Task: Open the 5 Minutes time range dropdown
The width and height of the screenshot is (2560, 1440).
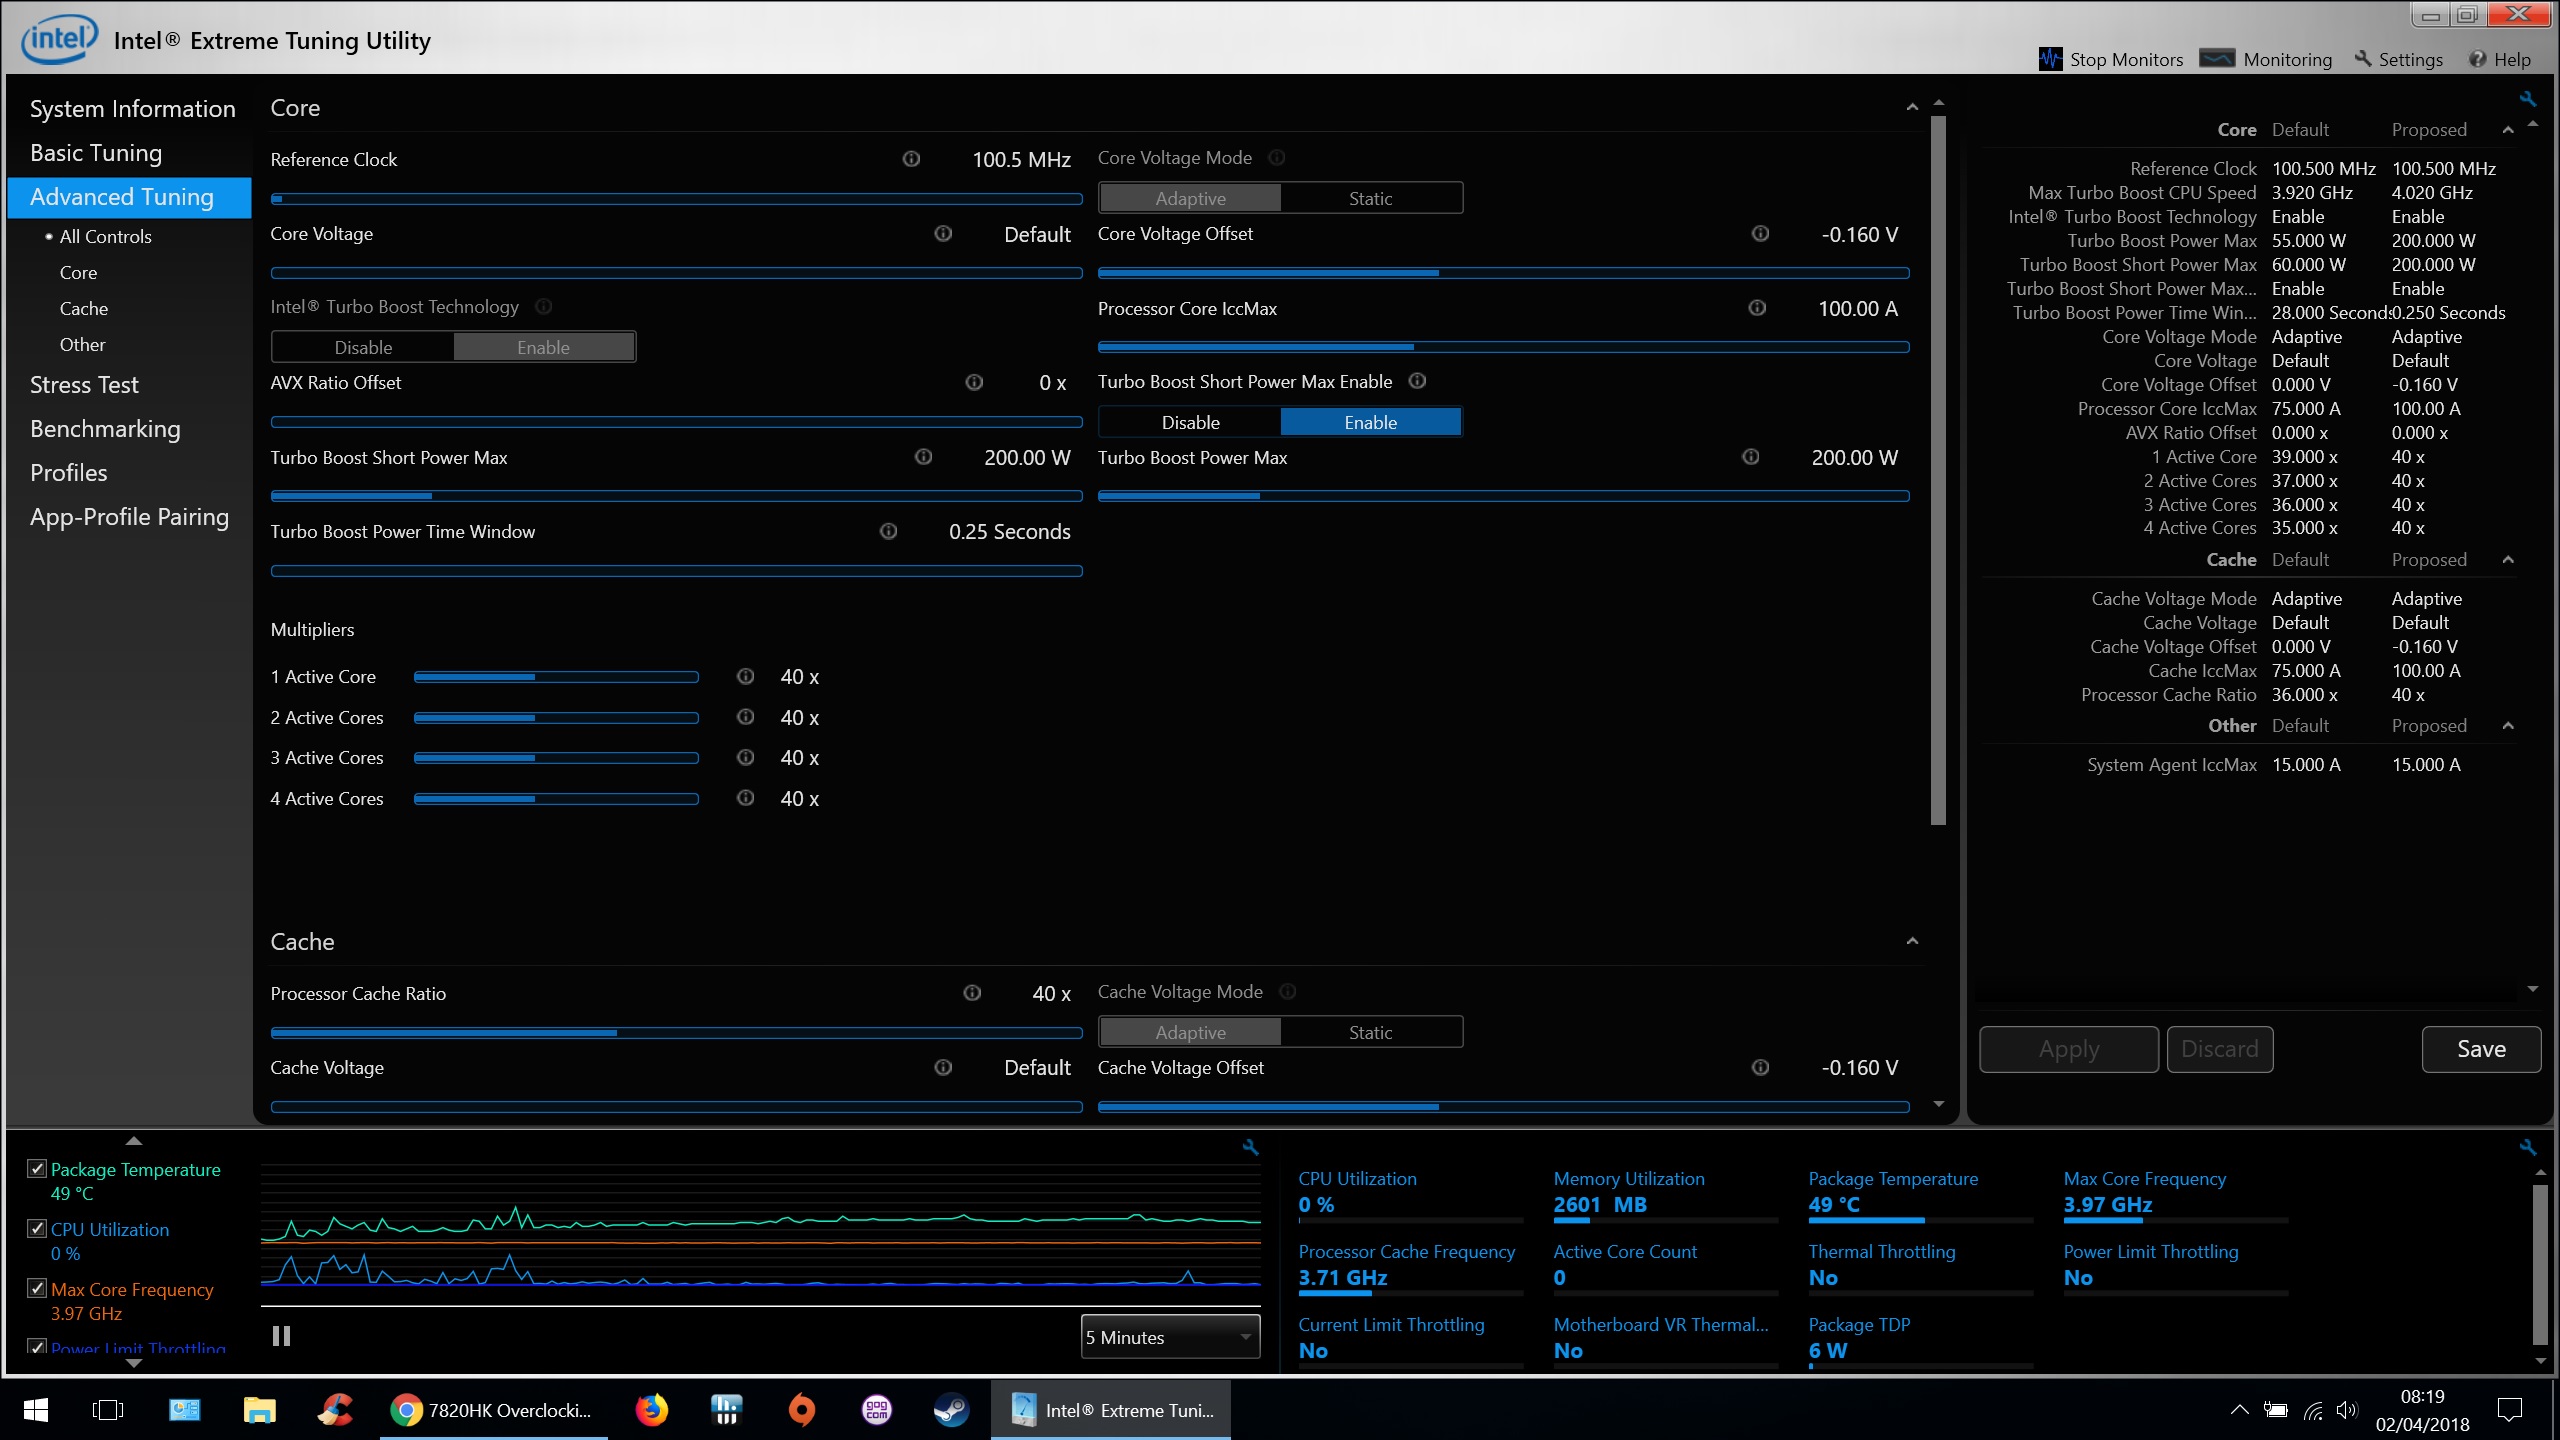Action: (x=1170, y=1337)
